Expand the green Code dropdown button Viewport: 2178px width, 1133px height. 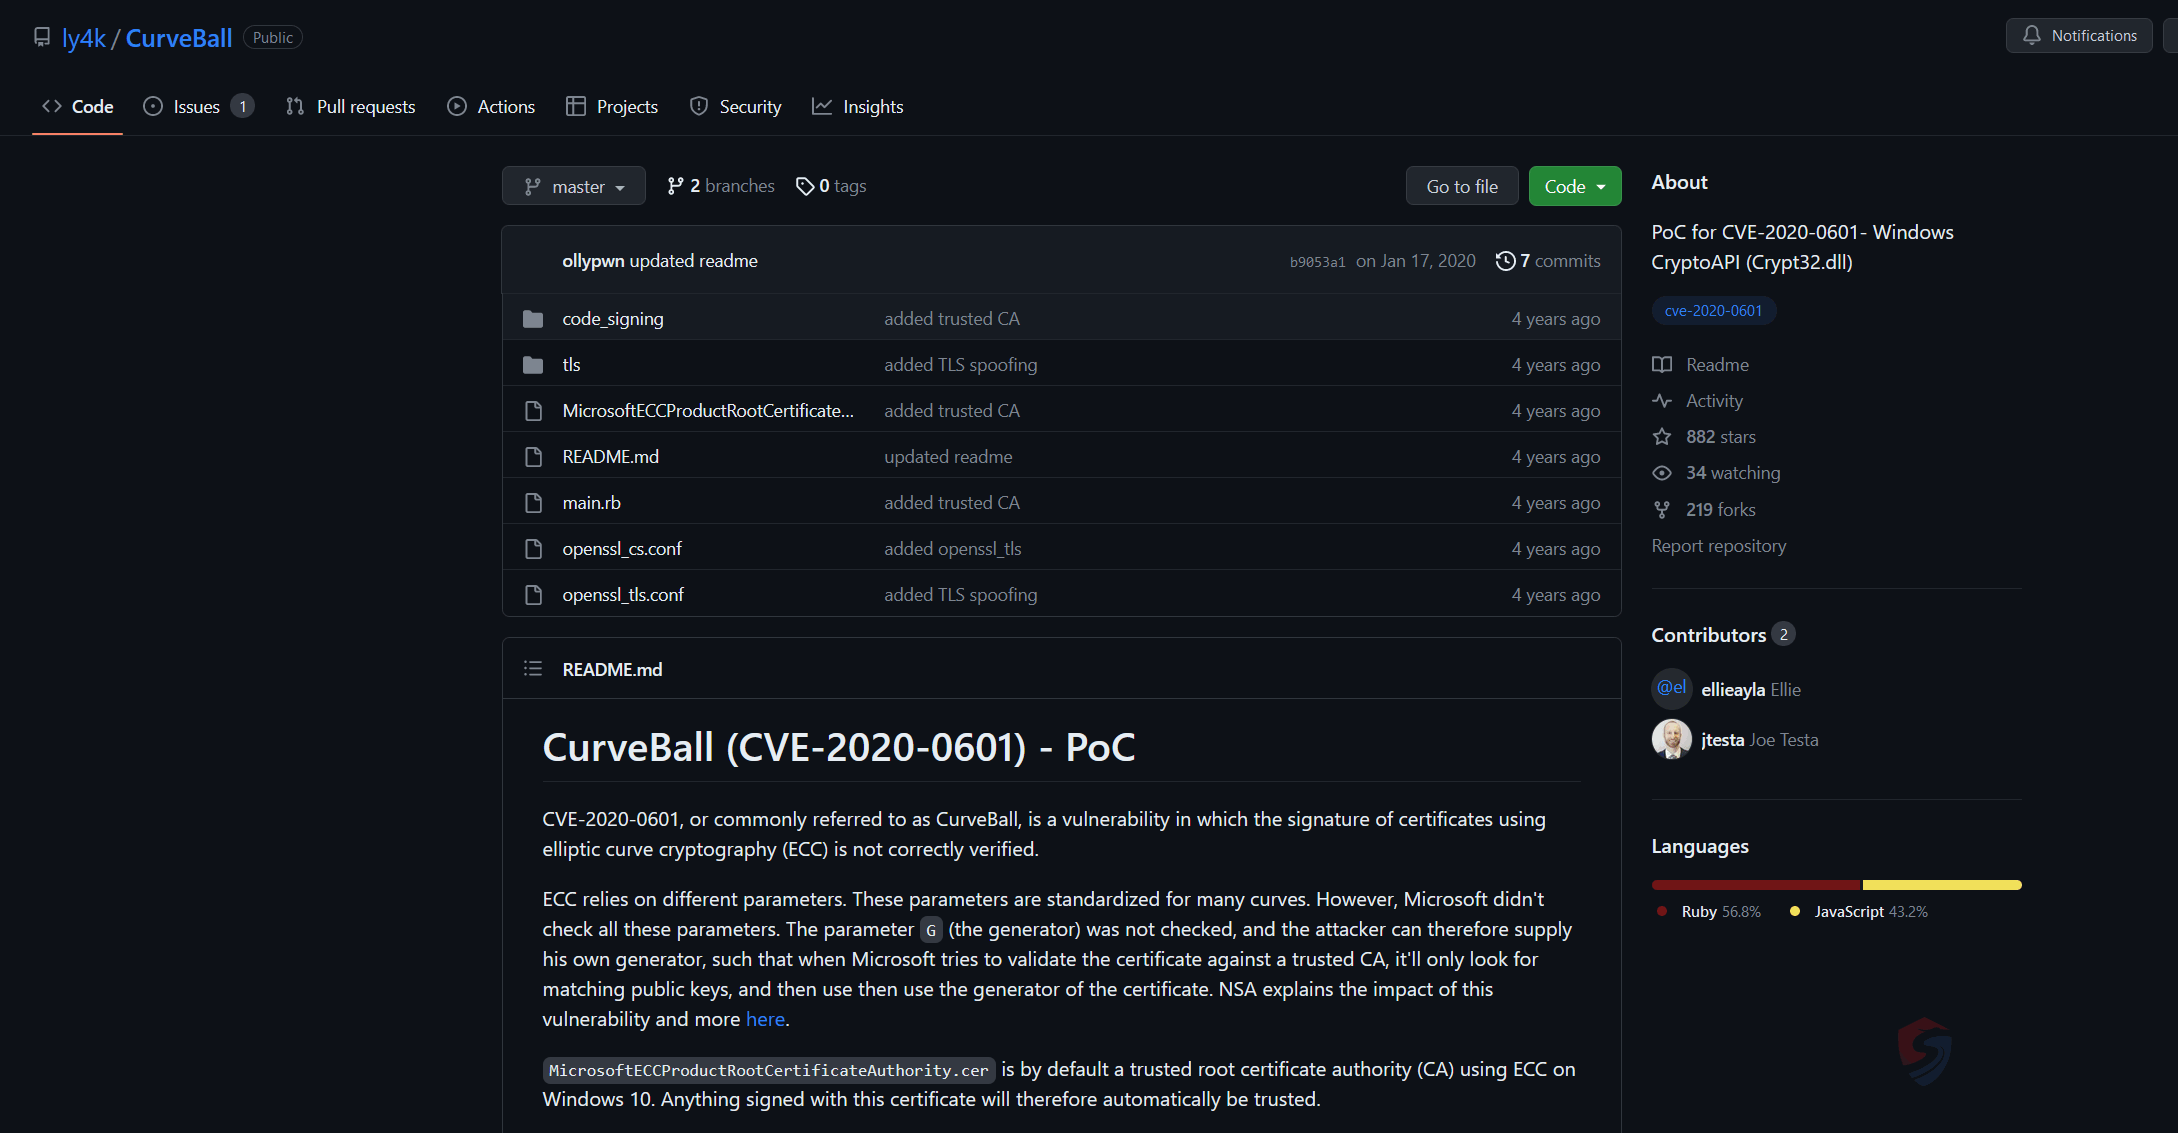click(x=1574, y=187)
